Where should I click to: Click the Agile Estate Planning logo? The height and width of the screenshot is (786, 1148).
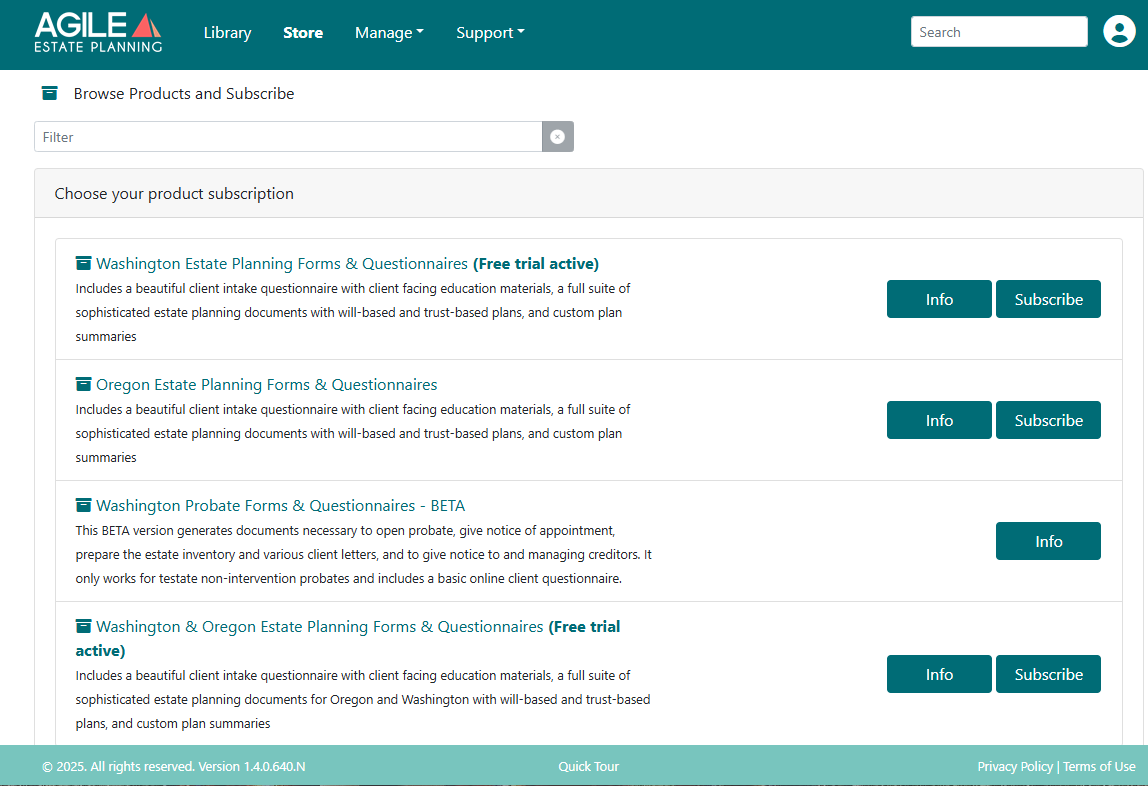[98, 33]
